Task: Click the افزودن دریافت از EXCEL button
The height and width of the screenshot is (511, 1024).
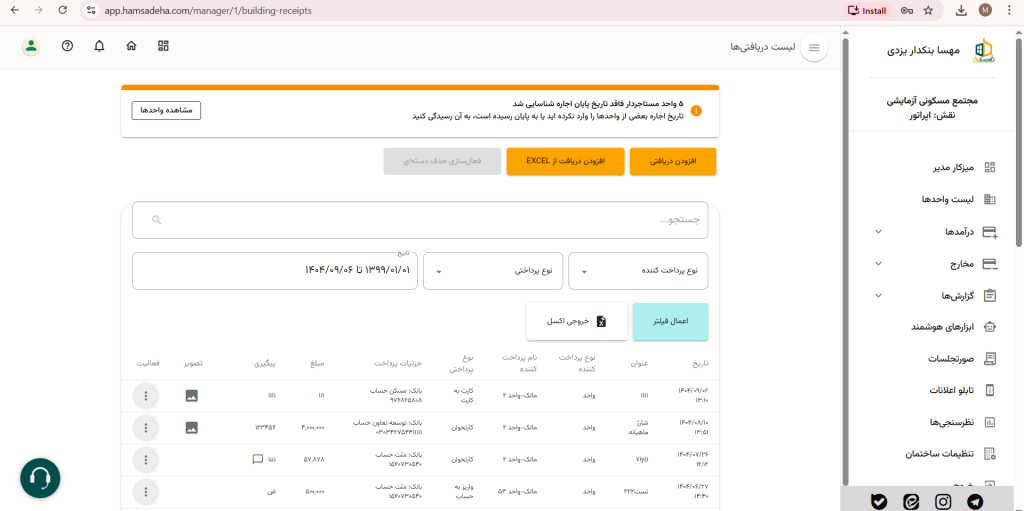Action: coord(566,161)
